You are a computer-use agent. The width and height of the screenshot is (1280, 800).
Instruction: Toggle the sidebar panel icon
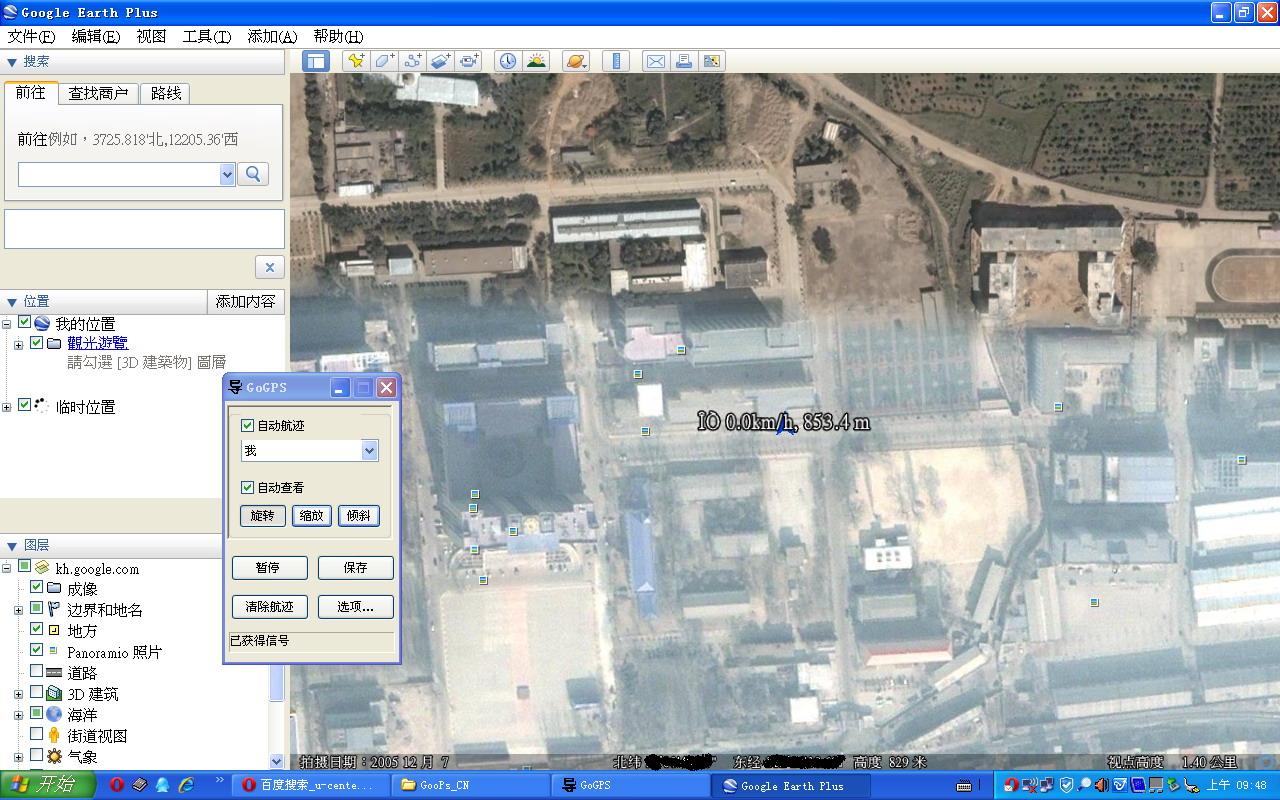(x=316, y=61)
